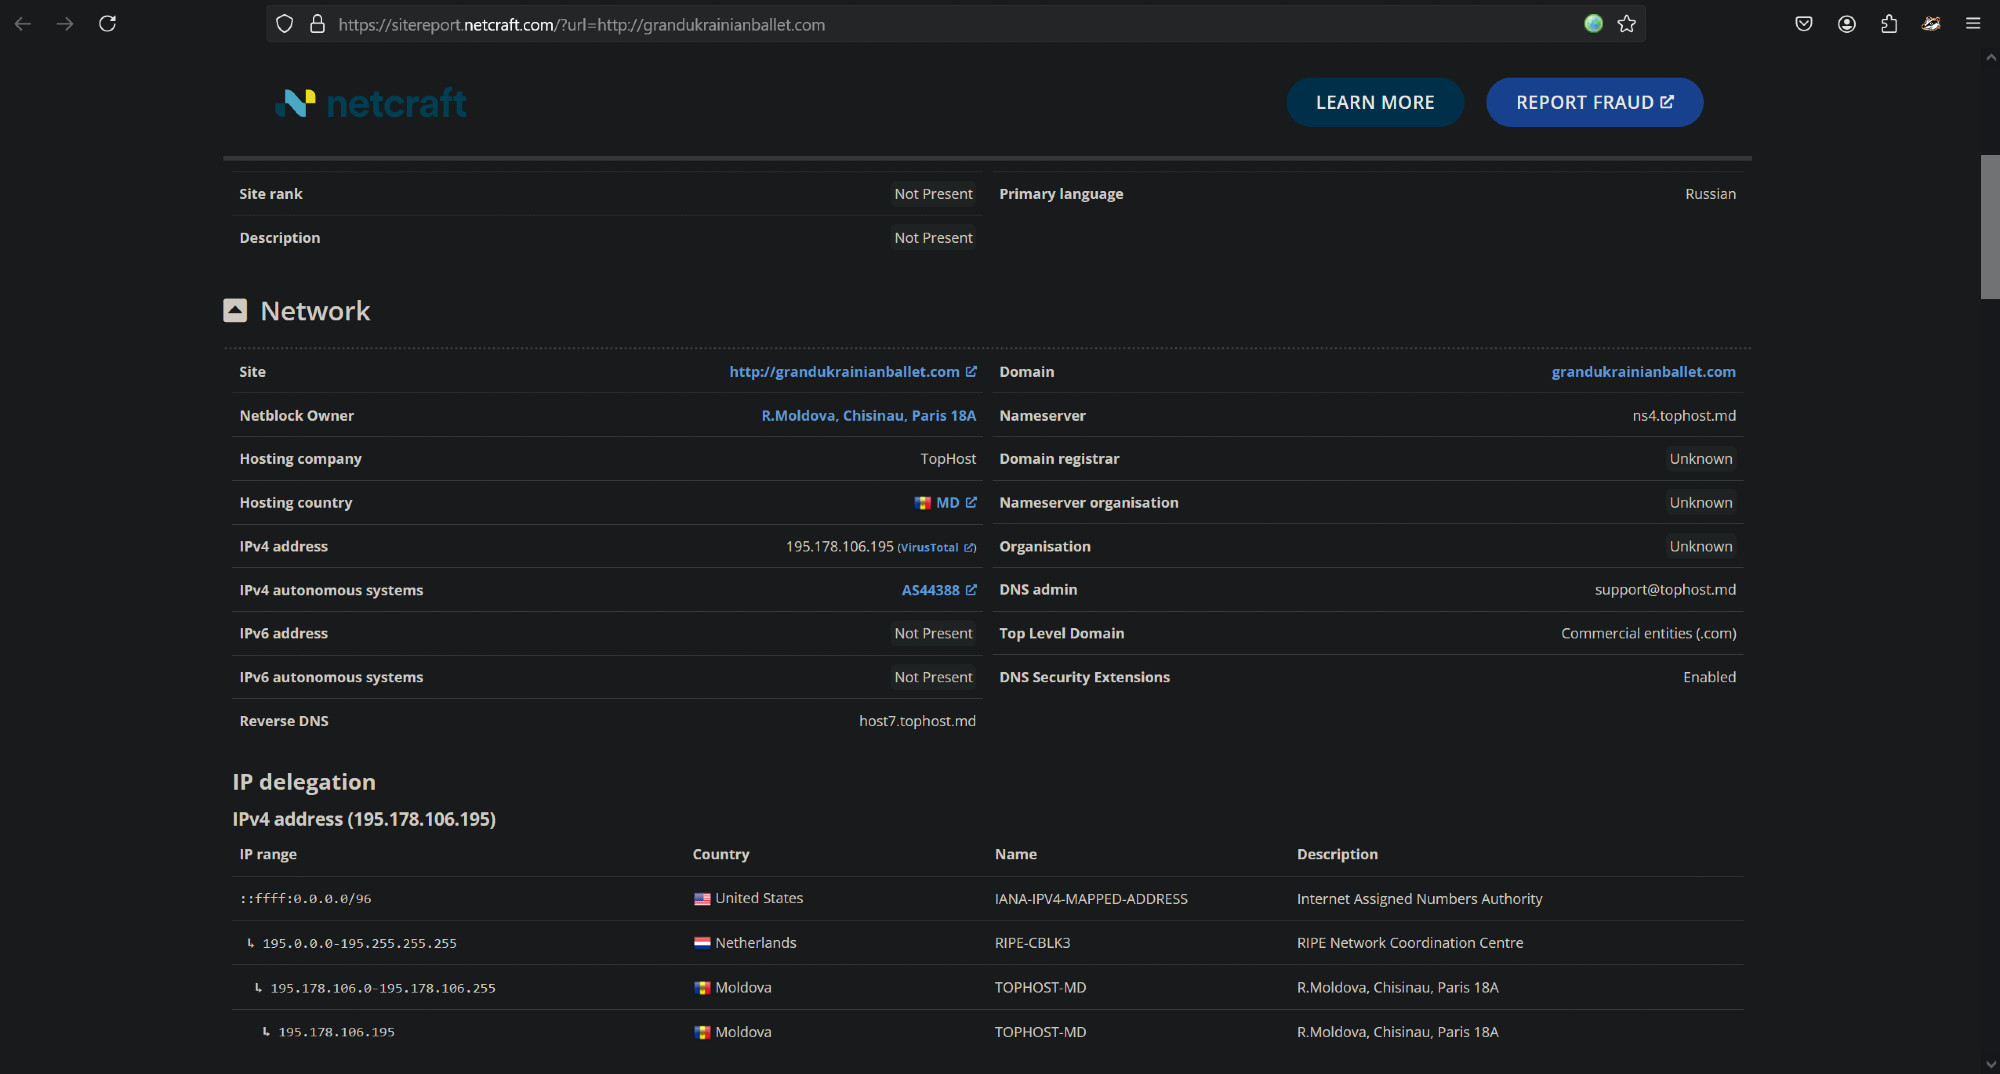Viewport: 2000px width, 1074px height.
Task: Select the Russian primary language value
Action: point(1710,194)
